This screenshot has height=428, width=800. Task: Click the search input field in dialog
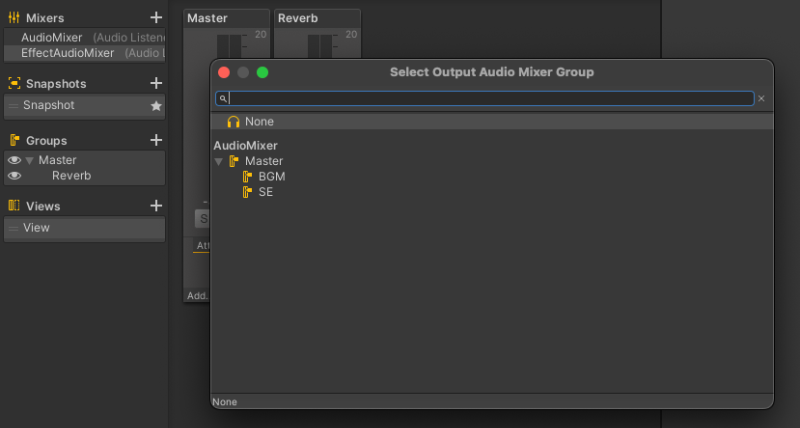tap(490, 98)
